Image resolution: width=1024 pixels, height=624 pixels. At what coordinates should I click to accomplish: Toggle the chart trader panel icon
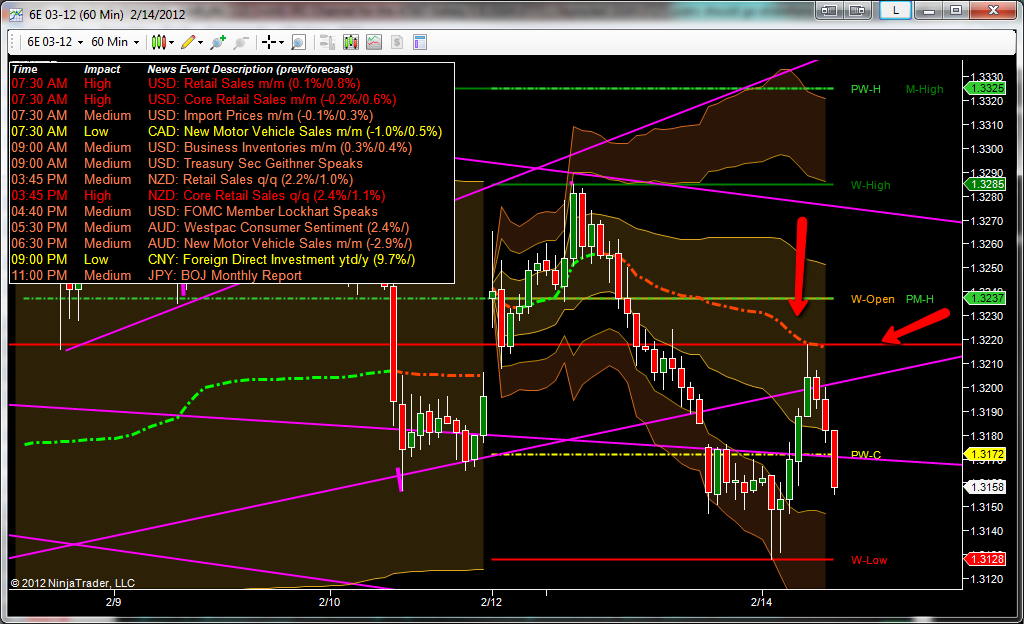pos(327,42)
